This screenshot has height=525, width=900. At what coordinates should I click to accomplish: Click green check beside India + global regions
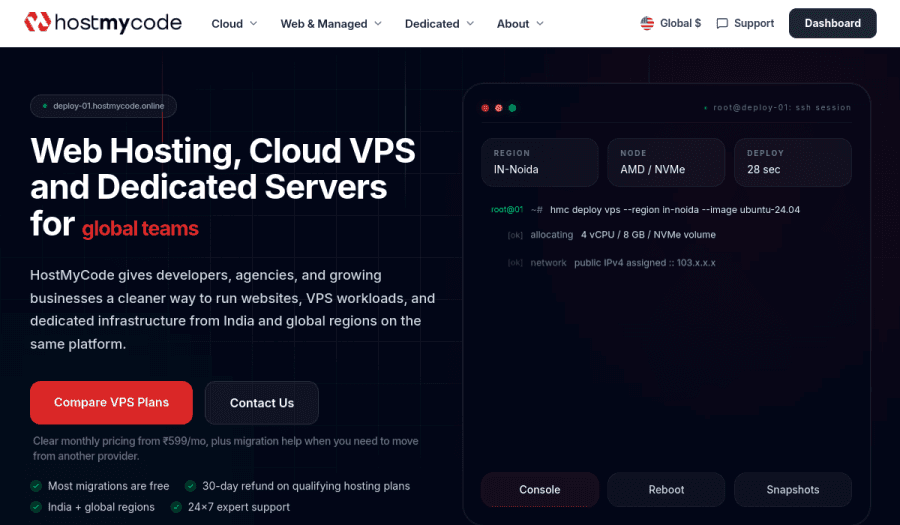click(36, 507)
